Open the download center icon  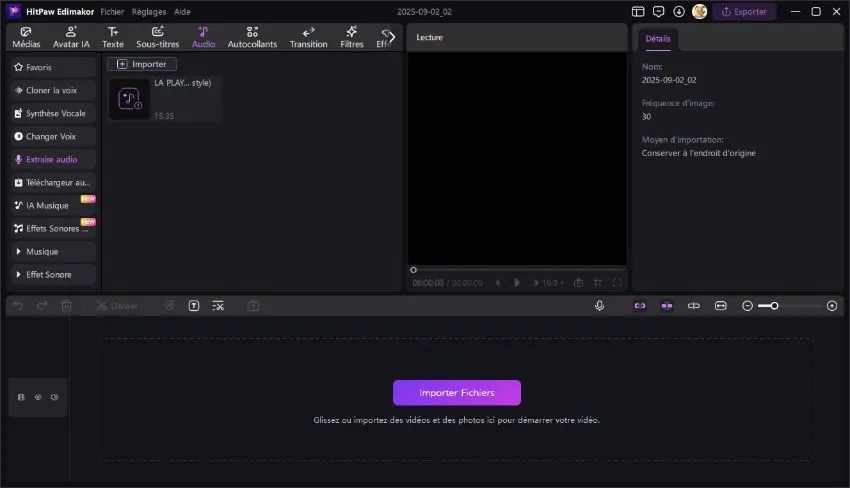(679, 11)
